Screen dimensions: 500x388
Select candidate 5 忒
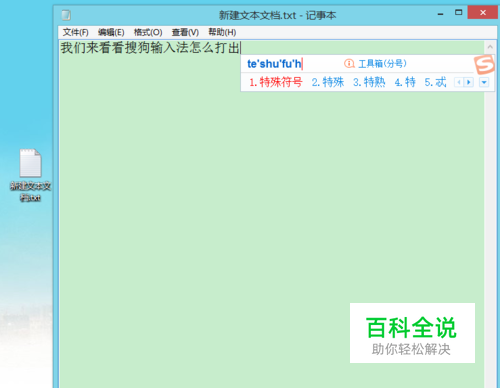coord(435,82)
